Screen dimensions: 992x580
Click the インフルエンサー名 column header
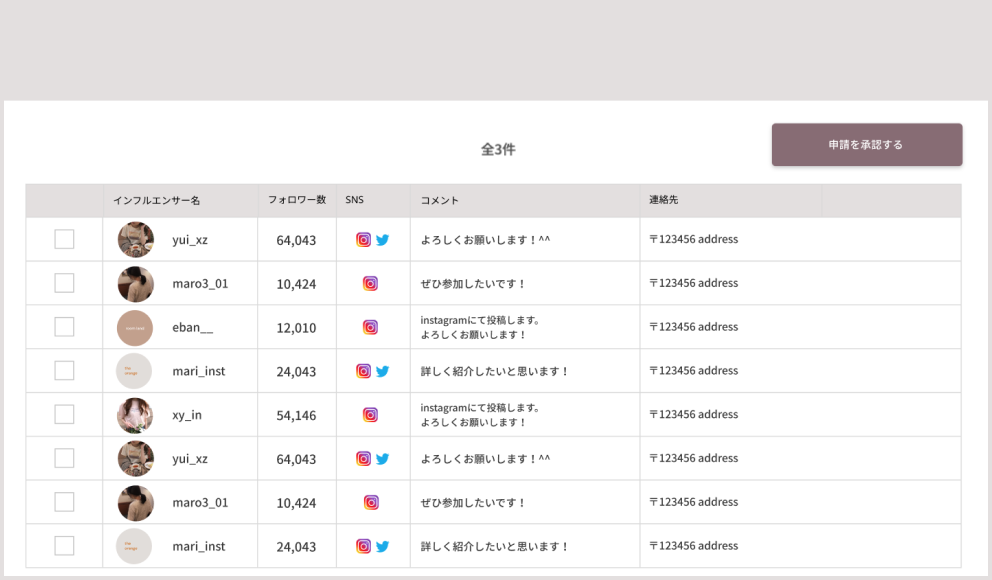click(x=157, y=200)
